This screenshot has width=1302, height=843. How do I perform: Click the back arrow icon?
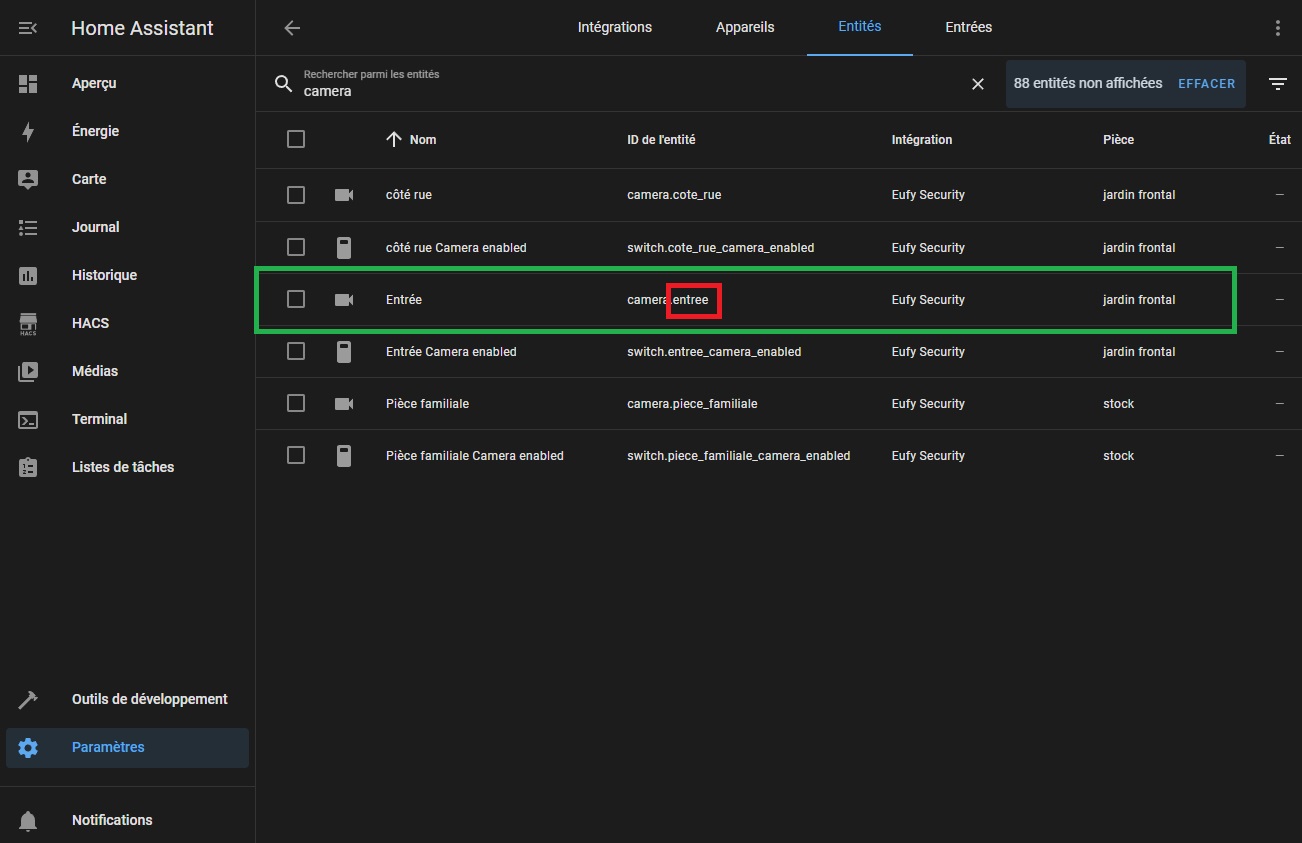point(292,28)
